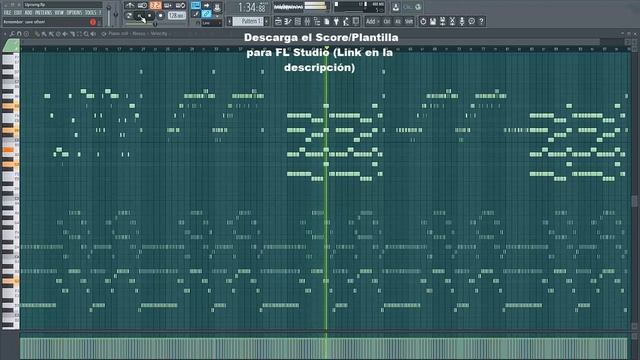Open the EDIT menu
640x360 pixels.
[x=18, y=13]
